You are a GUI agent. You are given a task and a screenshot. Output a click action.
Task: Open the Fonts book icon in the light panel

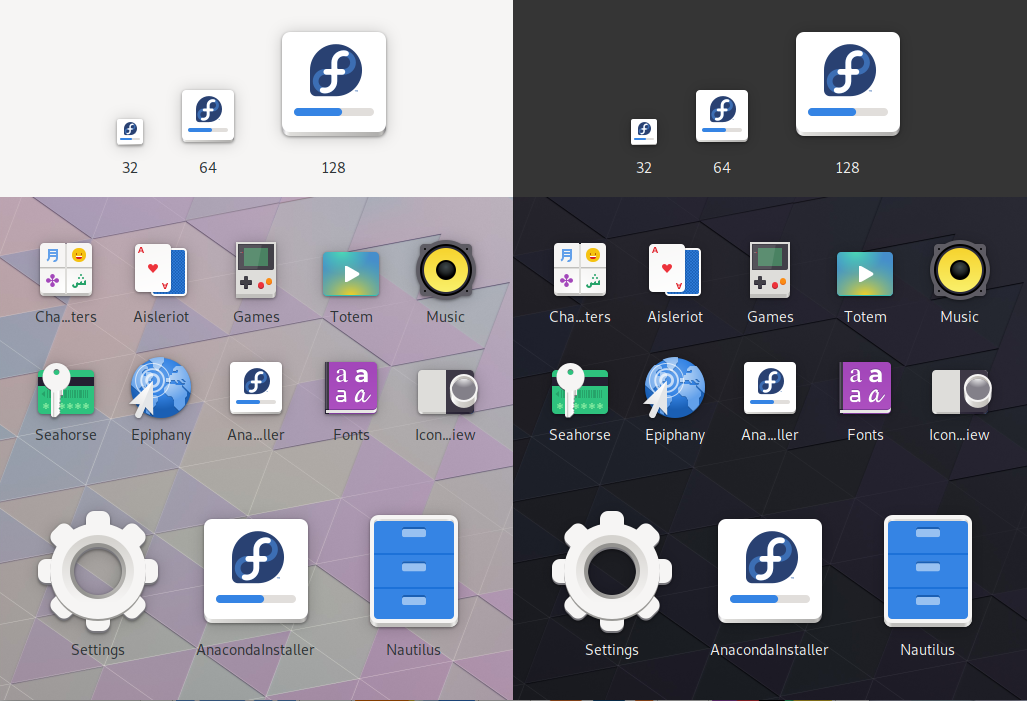pyautogui.click(x=351, y=388)
